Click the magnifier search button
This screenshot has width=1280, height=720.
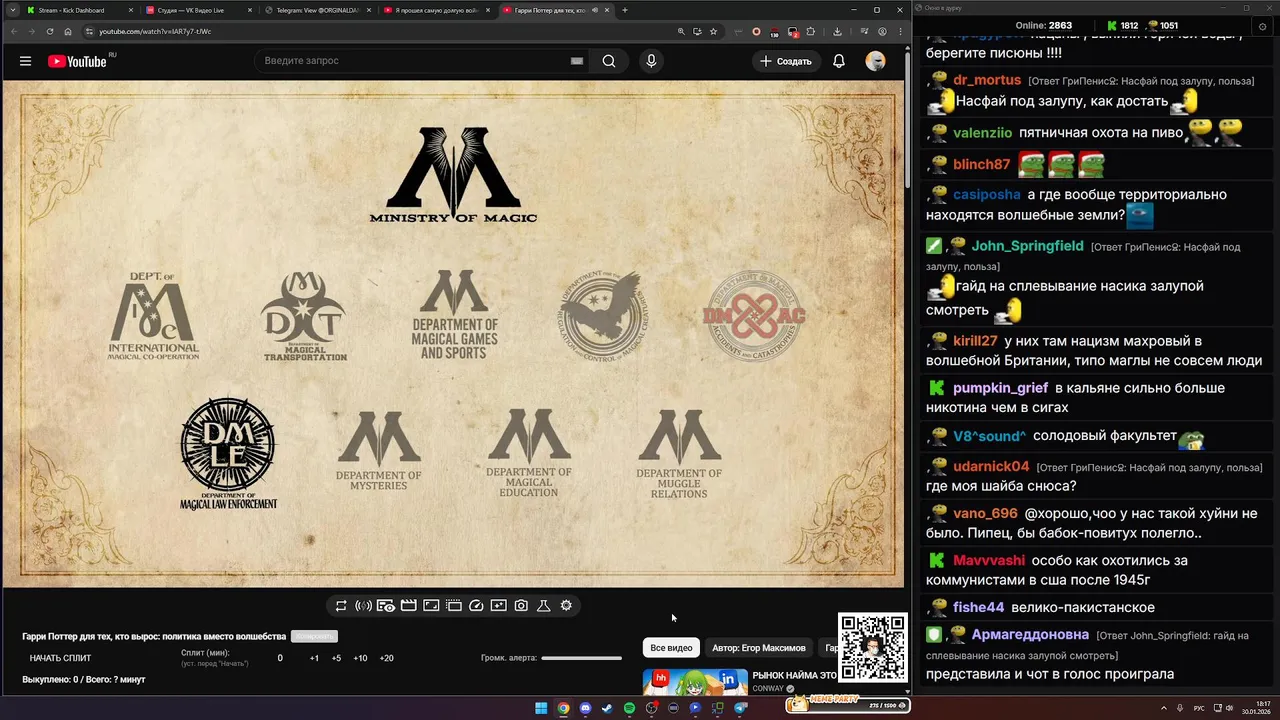(609, 61)
